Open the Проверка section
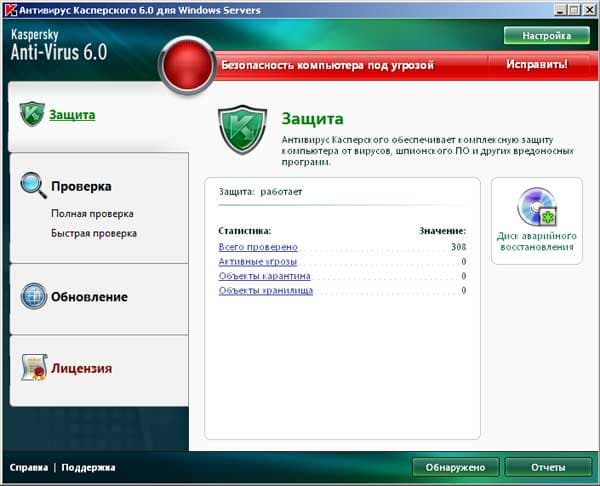The image size is (600, 486). pyautogui.click(x=81, y=186)
